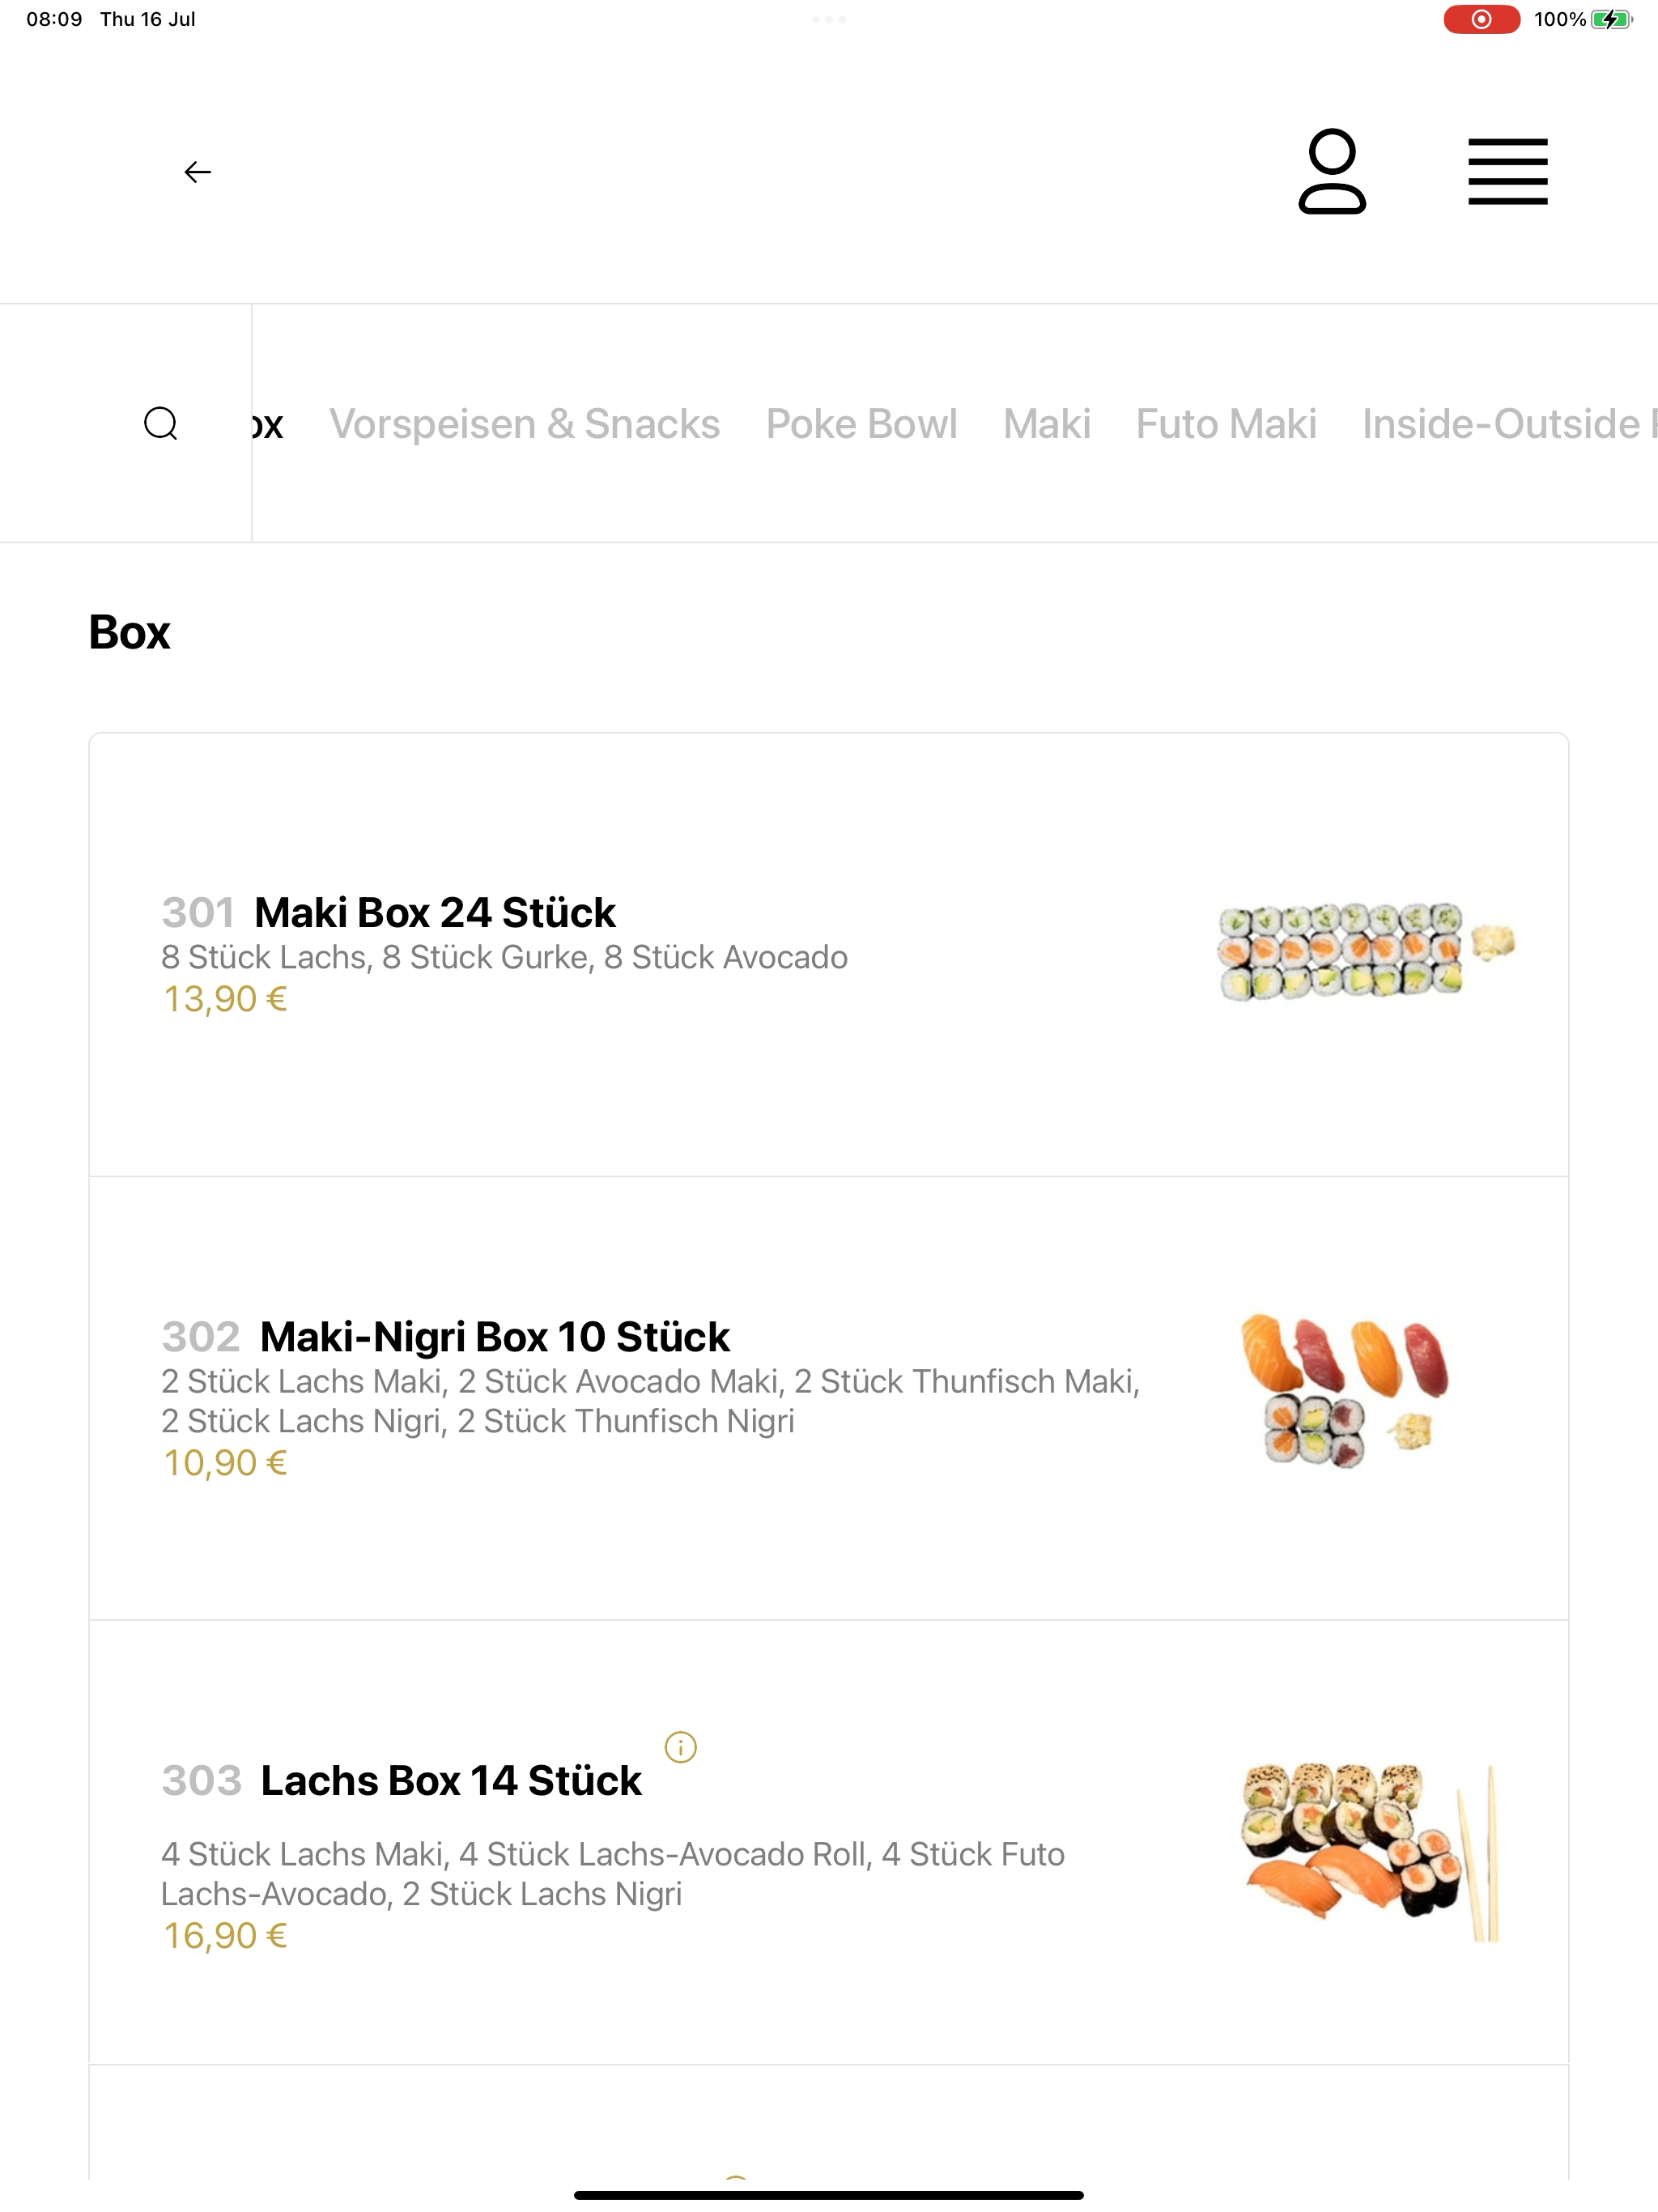The height and width of the screenshot is (2212, 1658).
Task: Click the screen recording indicator in status bar
Action: pos(1482,19)
